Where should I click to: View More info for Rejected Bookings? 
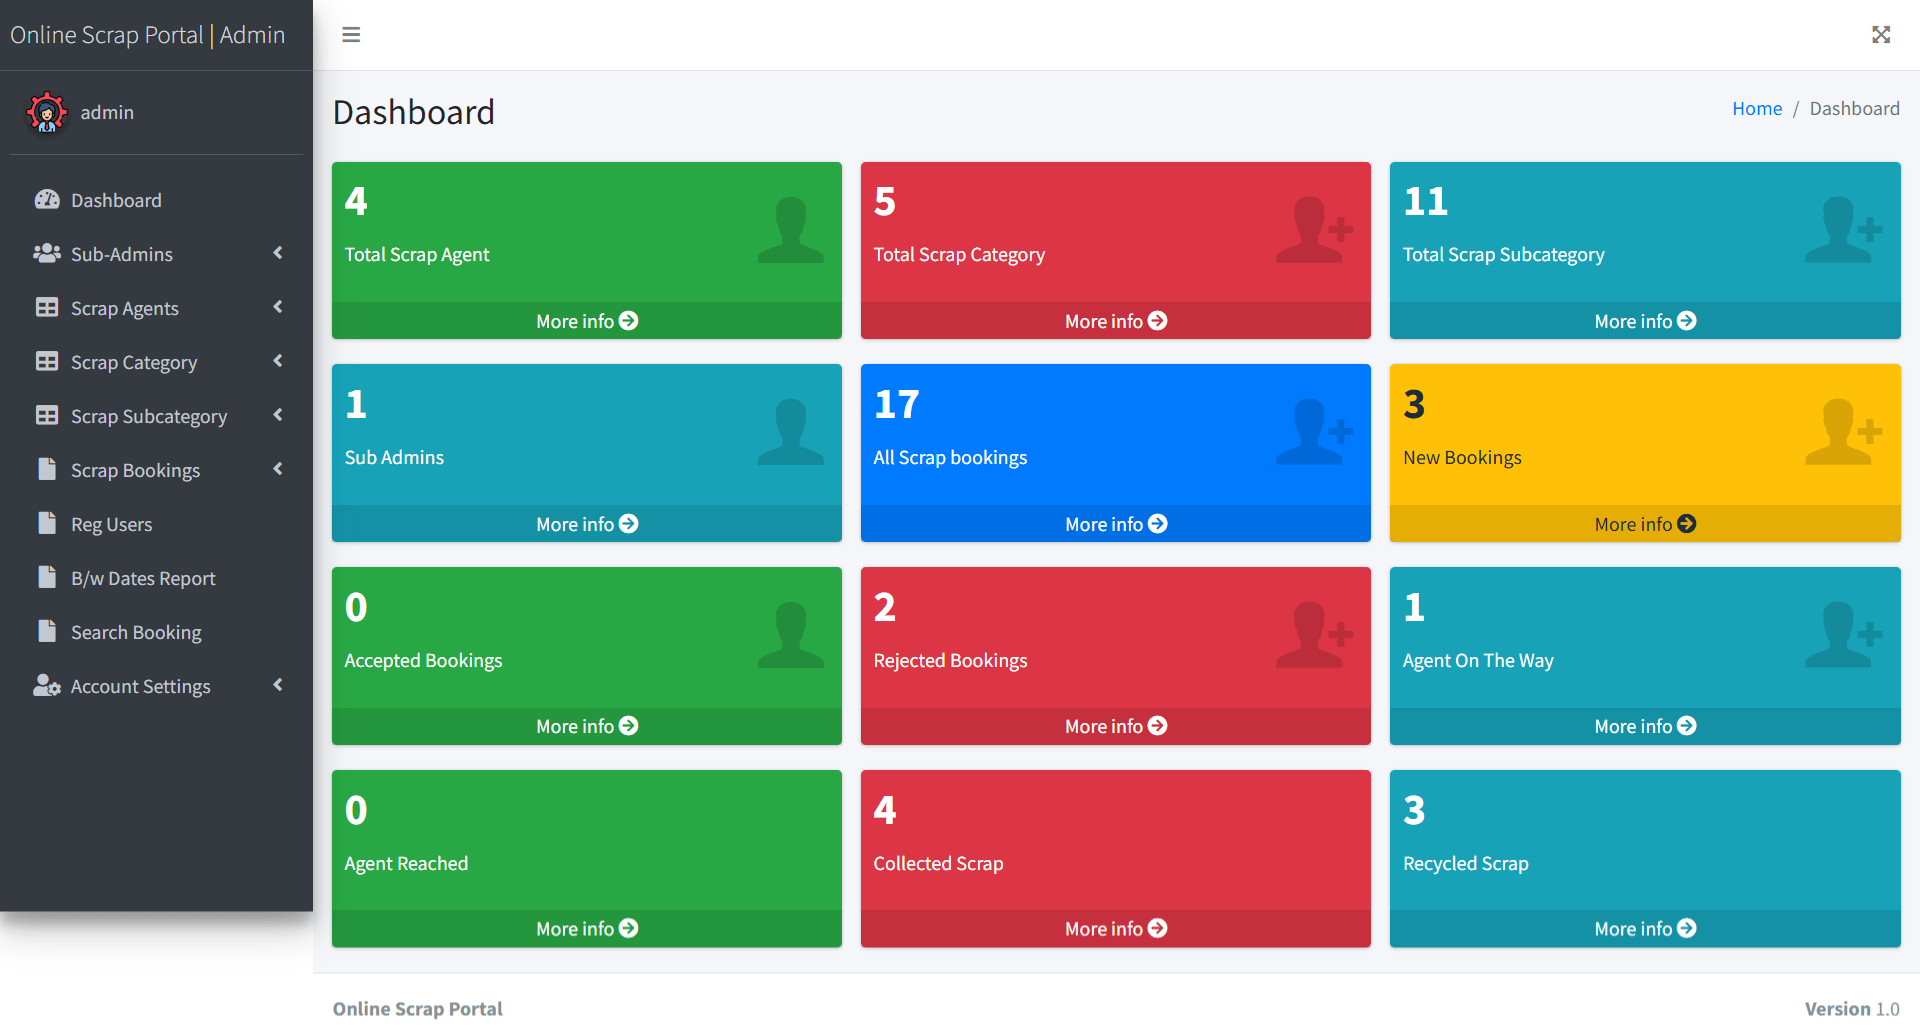click(1115, 726)
